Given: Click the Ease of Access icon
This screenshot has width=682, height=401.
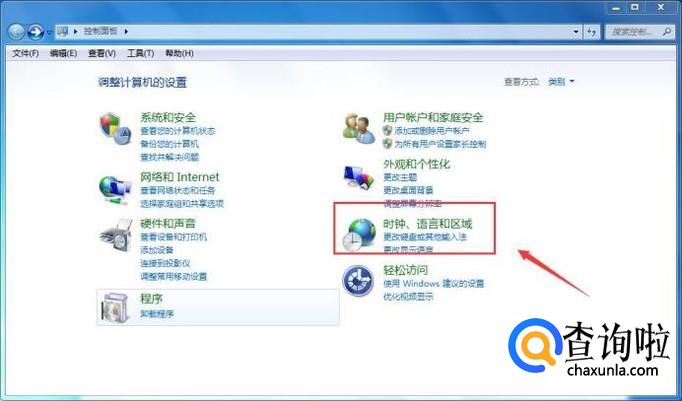Looking at the screenshot, I should [x=358, y=281].
